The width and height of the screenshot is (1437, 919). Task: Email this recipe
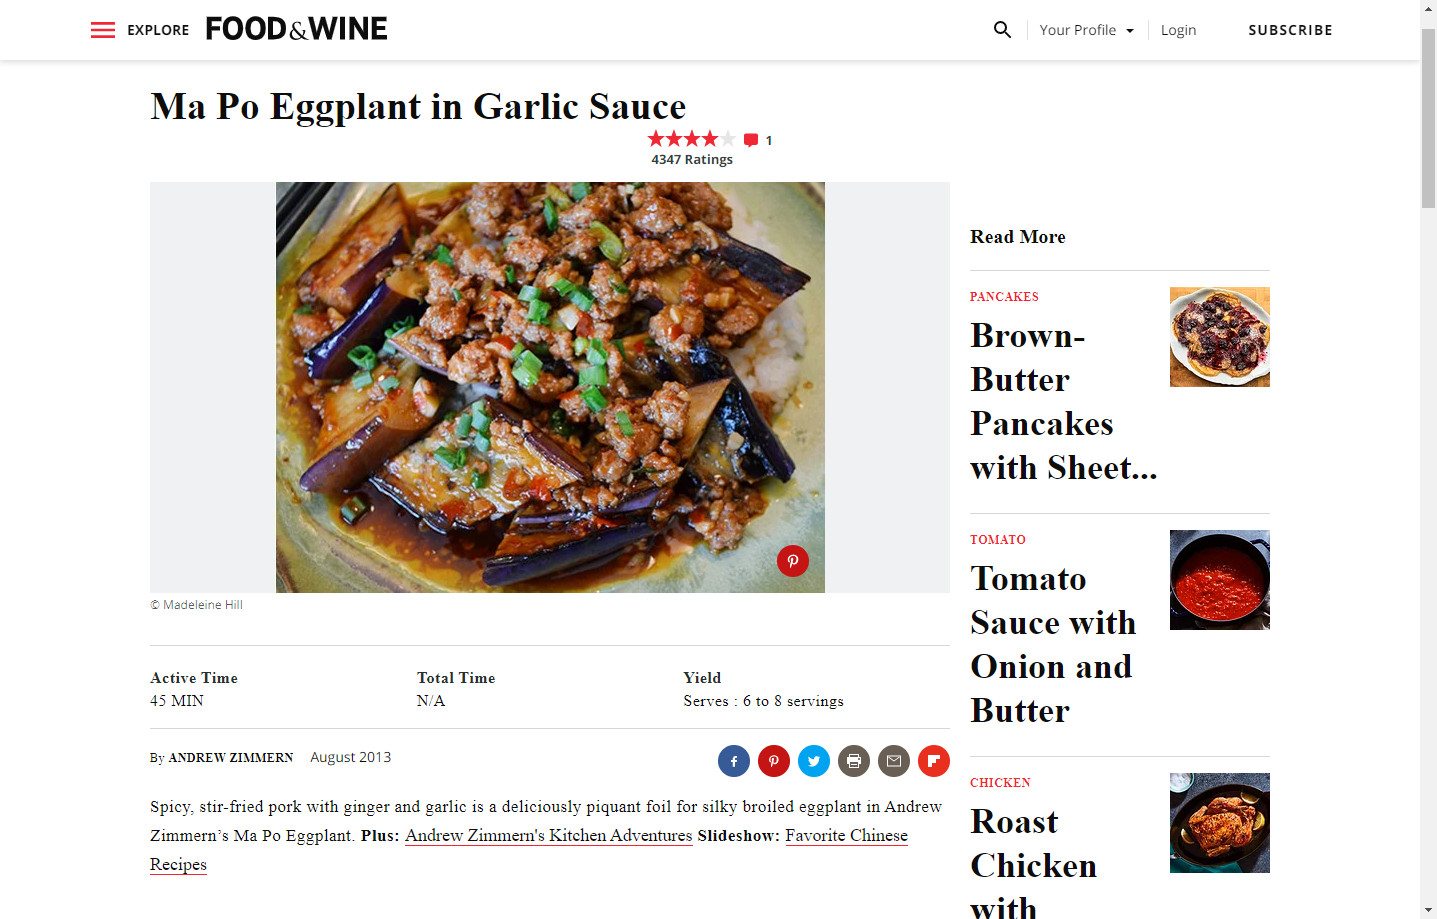point(894,761)
